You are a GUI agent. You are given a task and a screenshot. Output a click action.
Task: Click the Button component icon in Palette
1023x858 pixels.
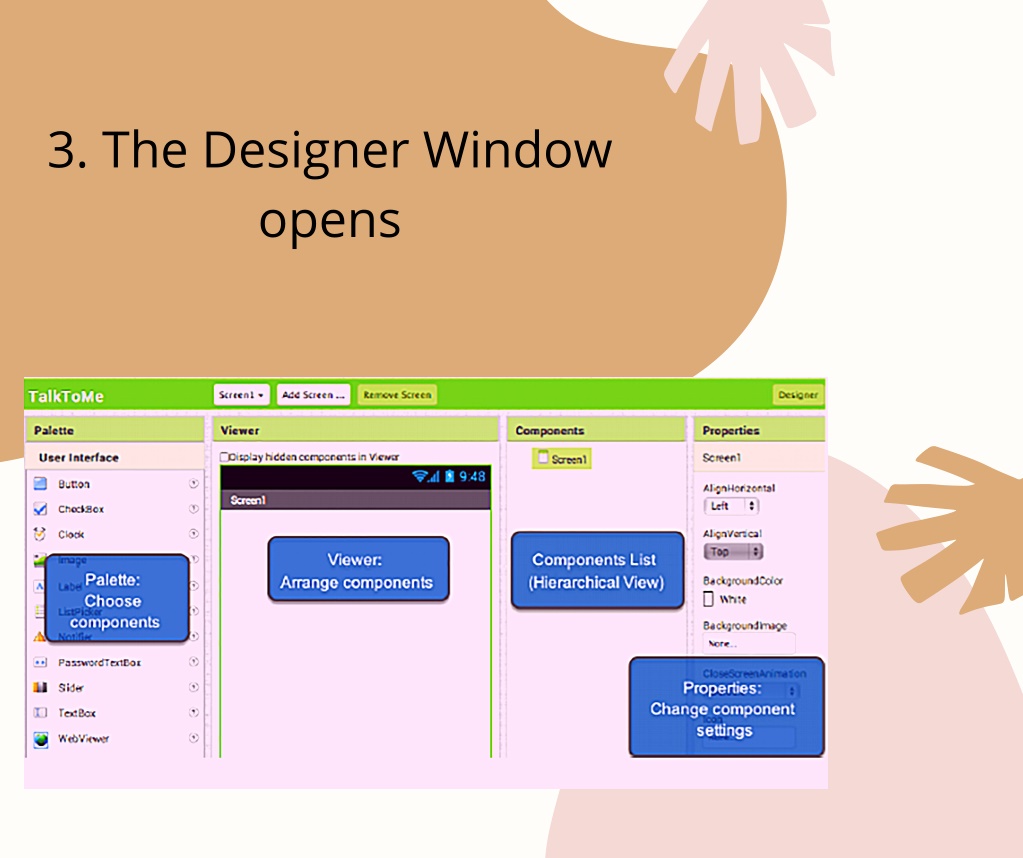pos(40,483)
